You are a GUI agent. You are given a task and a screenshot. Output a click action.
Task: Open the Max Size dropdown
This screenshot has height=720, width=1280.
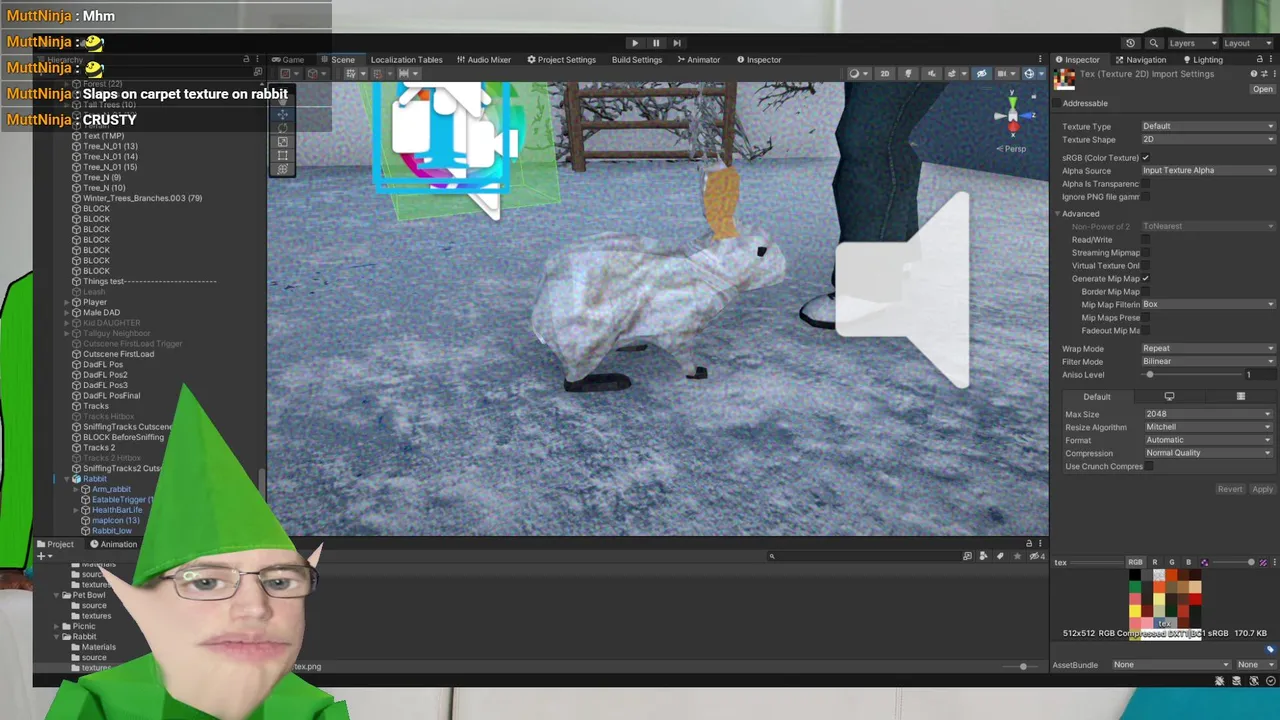click(1208, 414)
